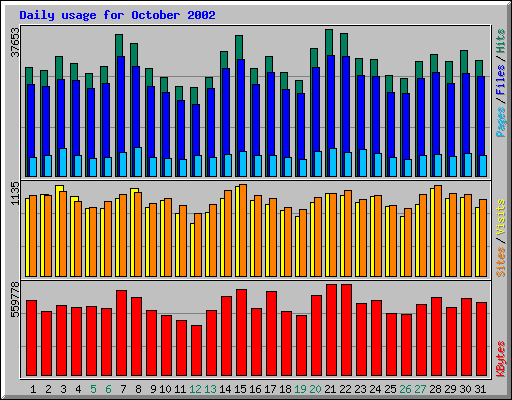This screenshot has width=512, height=400.
Task: Click the "Daily usage for October 2002" title
Action: (x=117, y=15)
